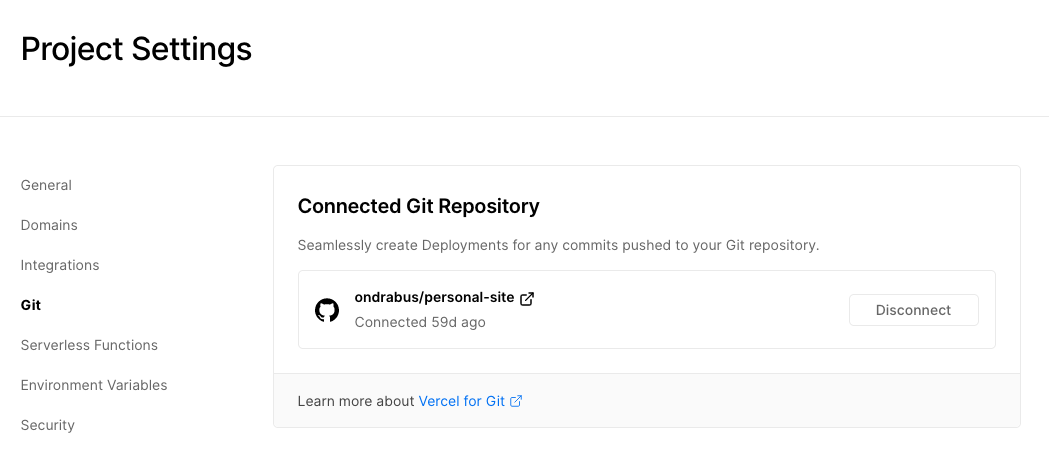Click external link icon beside ondrabus/personal-site
The width and height of the screenshot is (1049, 451).
point(527,298)
